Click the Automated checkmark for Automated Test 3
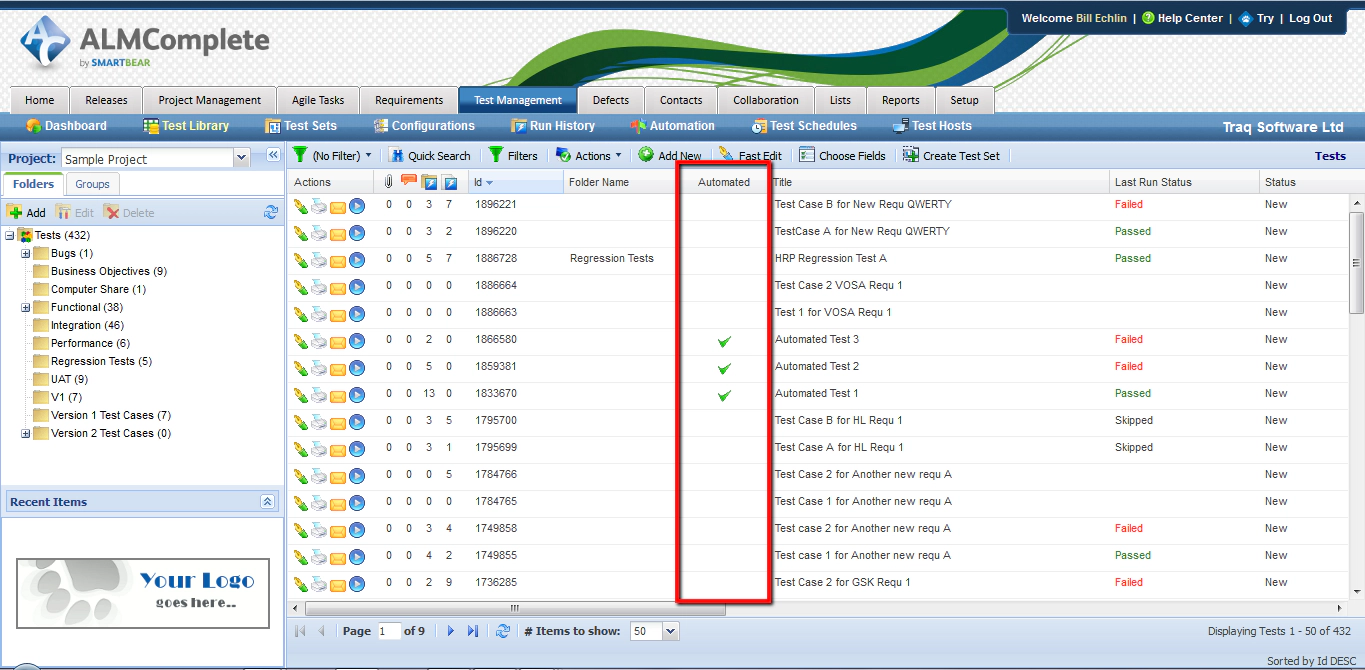Viewport: 1365px width, 670px height. click(x=724, y=341)
